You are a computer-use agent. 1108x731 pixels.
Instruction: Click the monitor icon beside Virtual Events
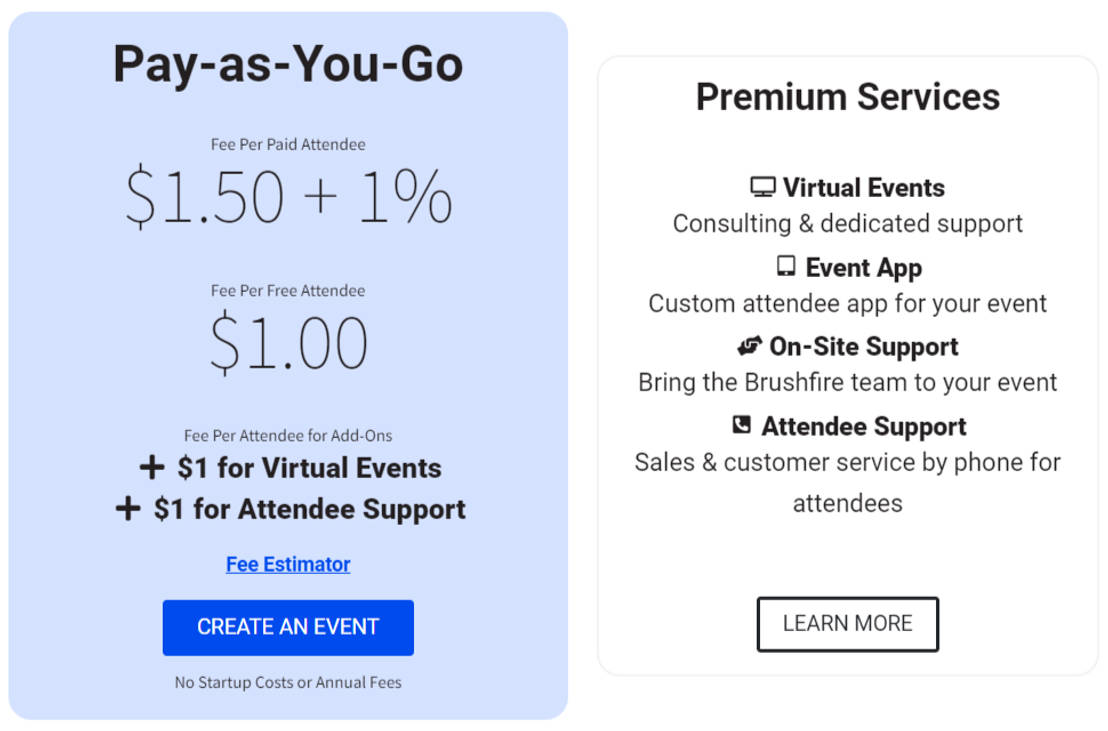point(763,187)
